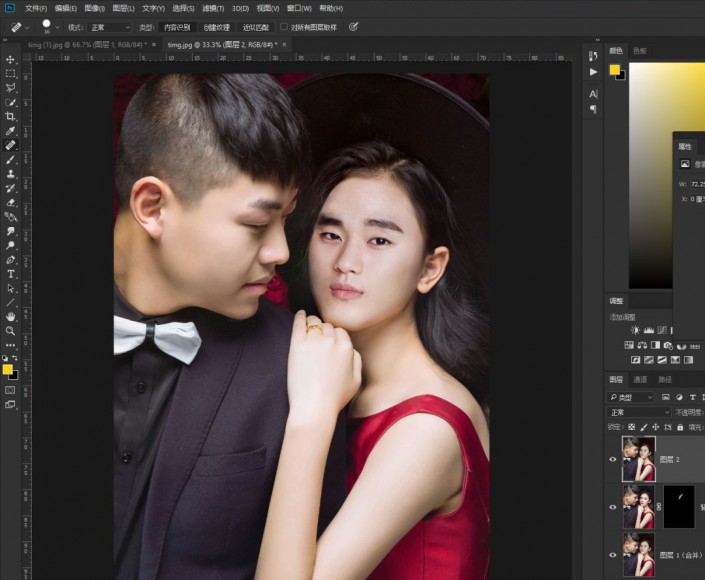705x580 pixels.
Task: Choose the 近似匹配 type button
Action: (256, 27)
